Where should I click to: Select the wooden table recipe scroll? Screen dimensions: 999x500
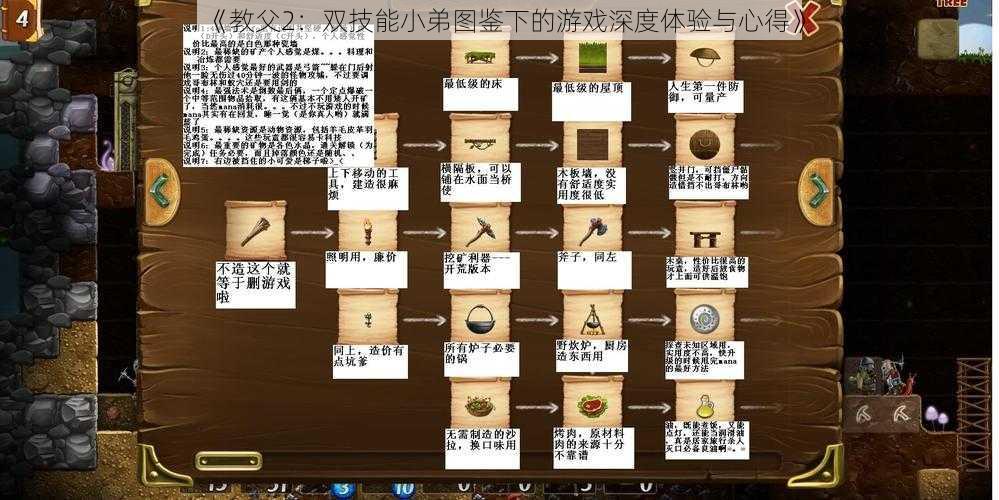tap(705, 231)
